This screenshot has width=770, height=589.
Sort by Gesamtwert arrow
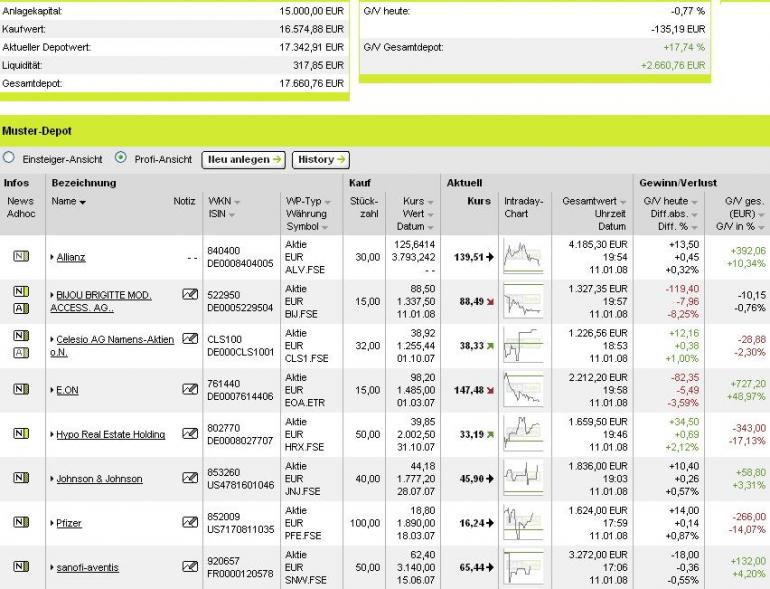pos(623,202)
